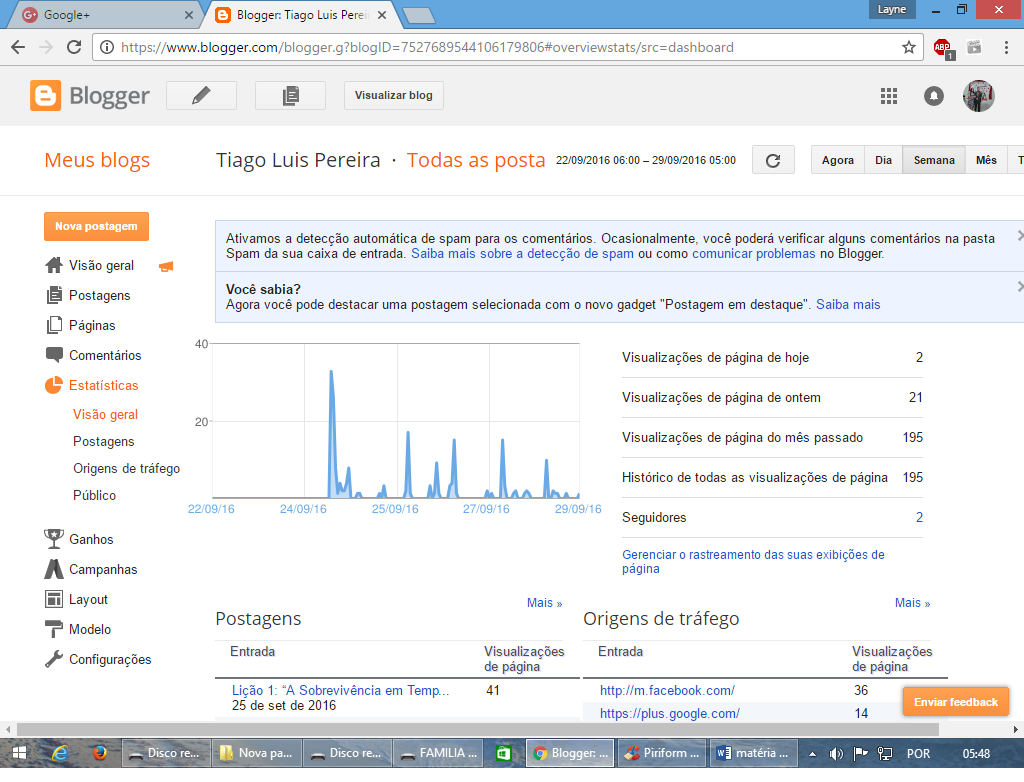This screenshot has width=1024, height=782.
Task: Open the Chrome three-dot menu
Action: coord(1006,47)
